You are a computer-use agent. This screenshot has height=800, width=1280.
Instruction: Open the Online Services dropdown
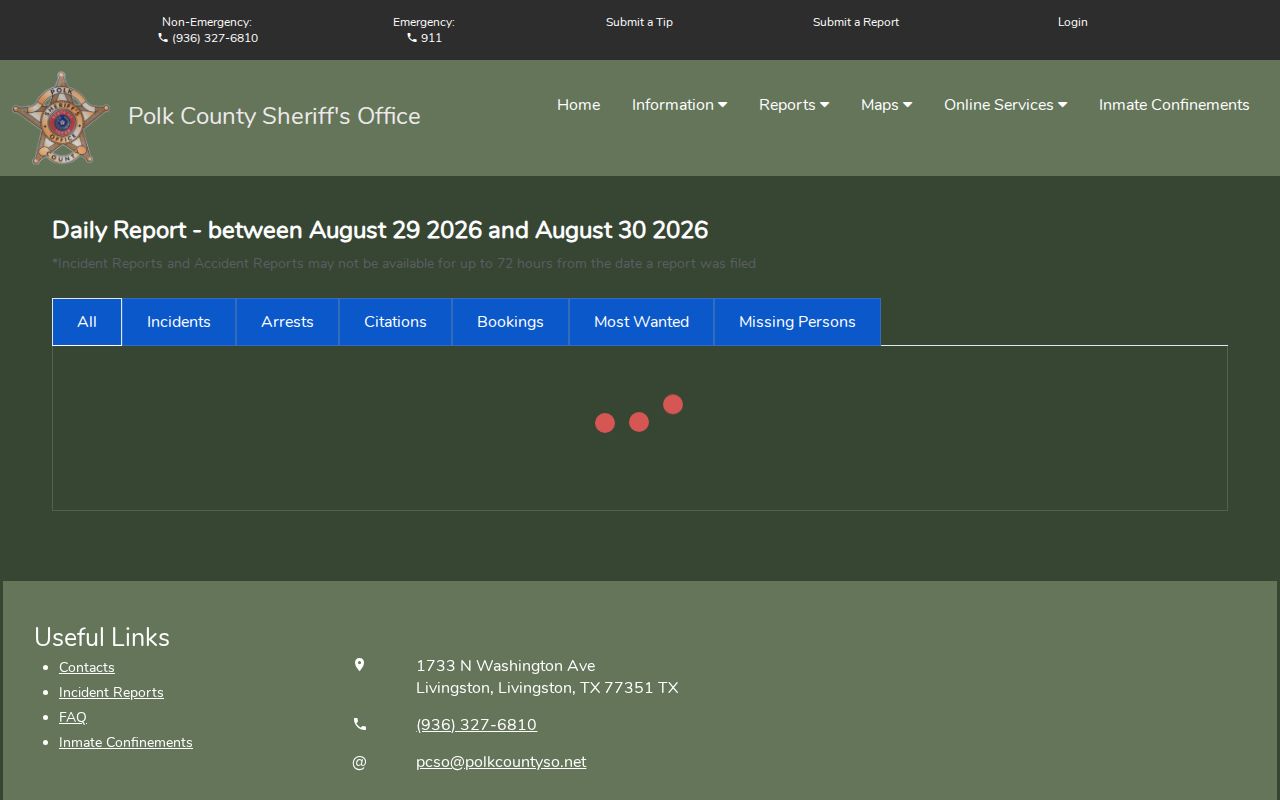point(1005,105)
